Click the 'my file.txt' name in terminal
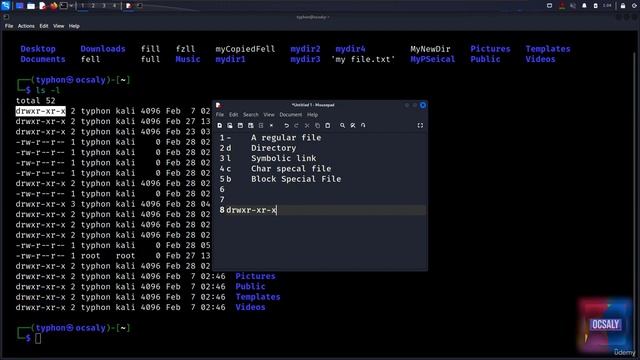 pos(363,59)
